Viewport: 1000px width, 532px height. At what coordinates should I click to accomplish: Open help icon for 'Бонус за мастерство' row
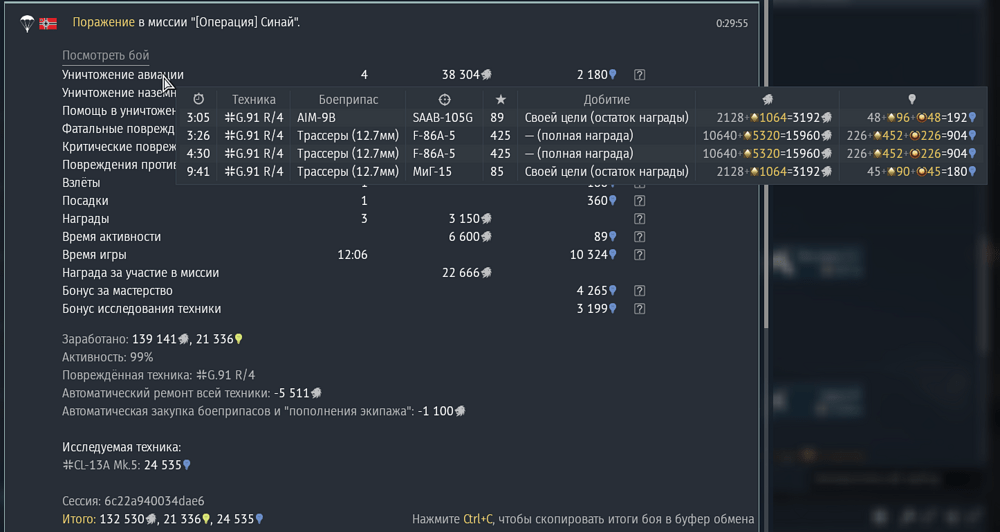coord(640,291)
